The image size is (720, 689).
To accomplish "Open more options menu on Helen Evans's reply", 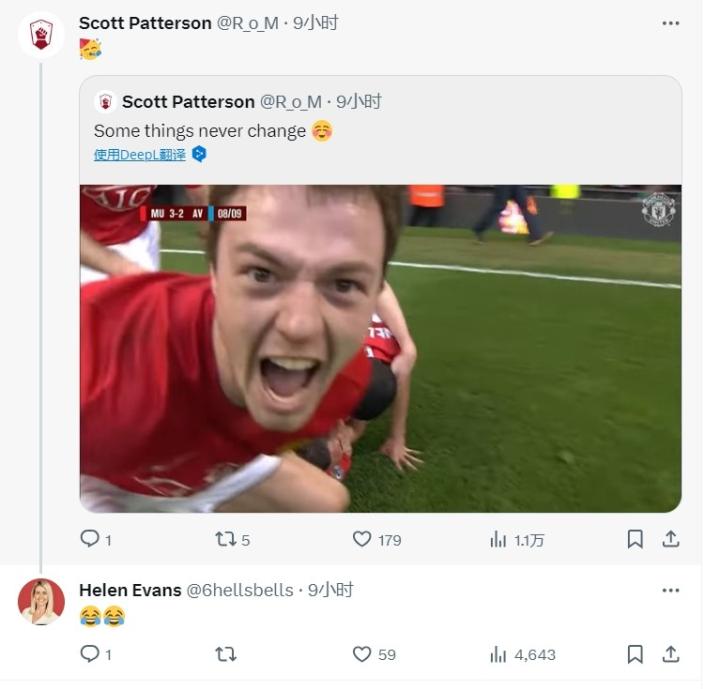I will tap(671, 590).
